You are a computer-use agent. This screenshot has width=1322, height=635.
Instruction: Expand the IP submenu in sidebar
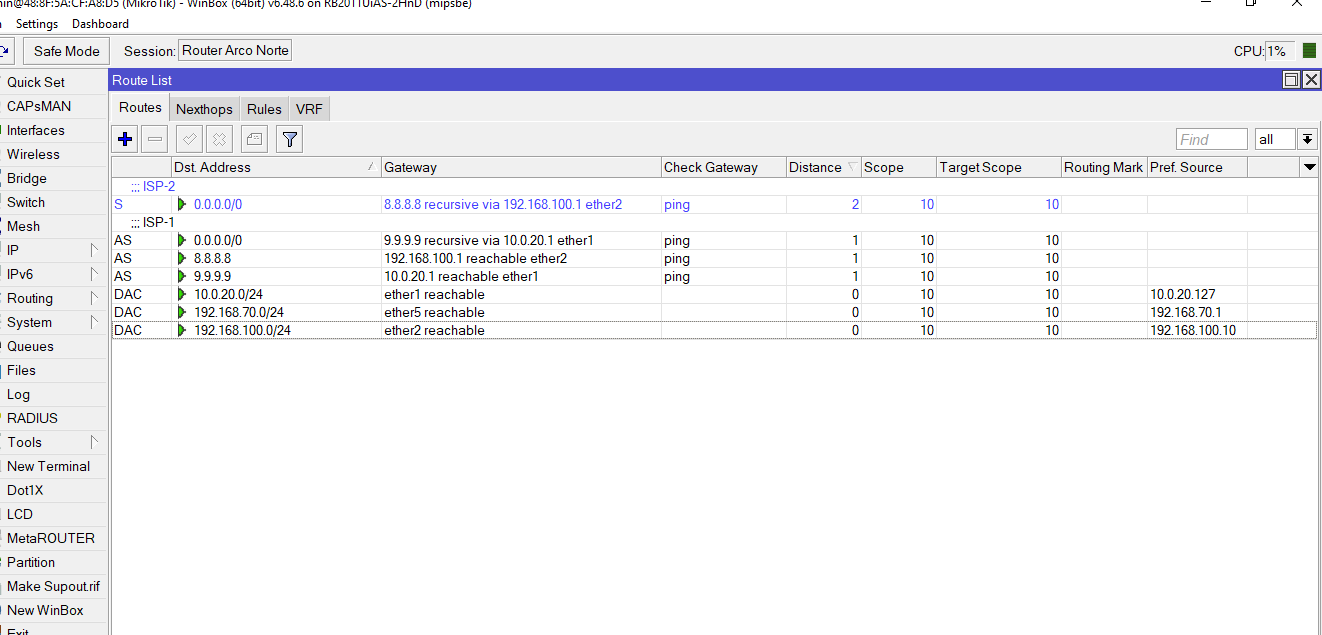click(55, 250)
